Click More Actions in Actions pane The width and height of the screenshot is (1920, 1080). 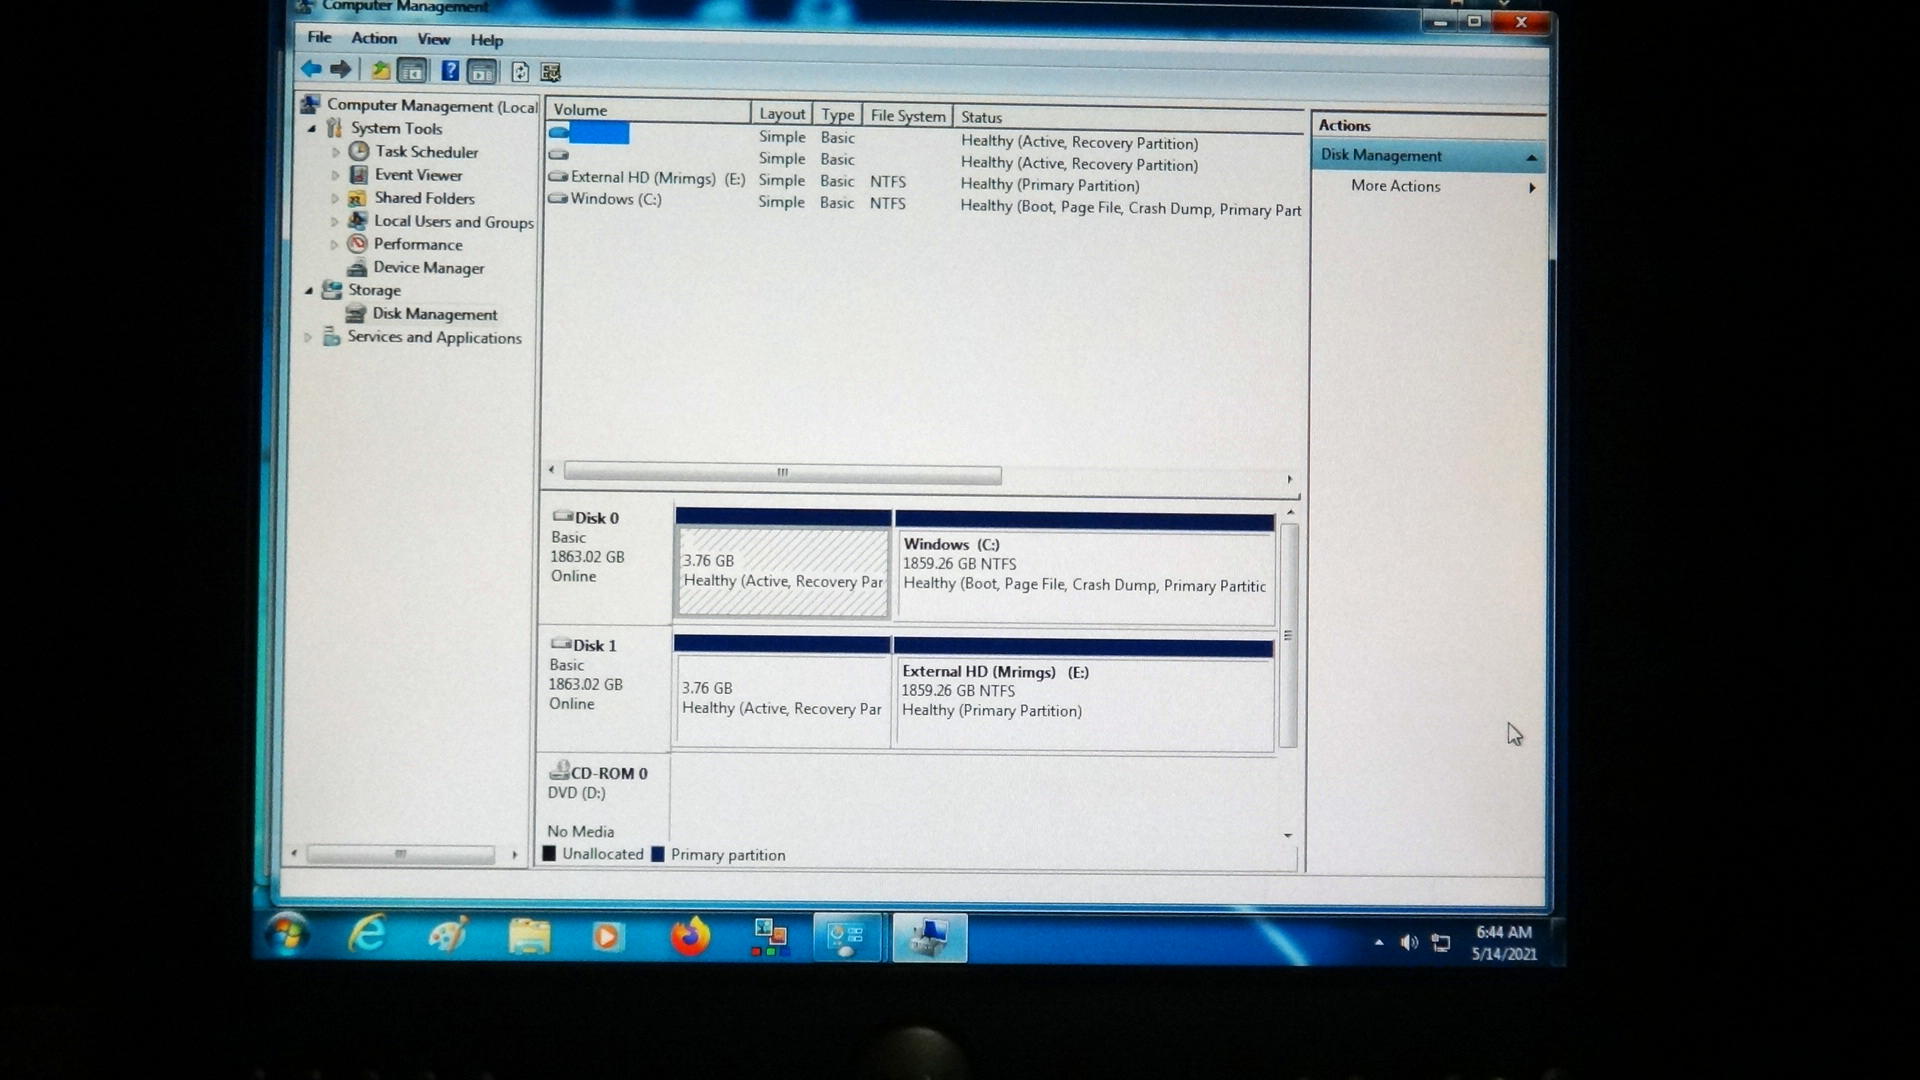(1395, 186)
